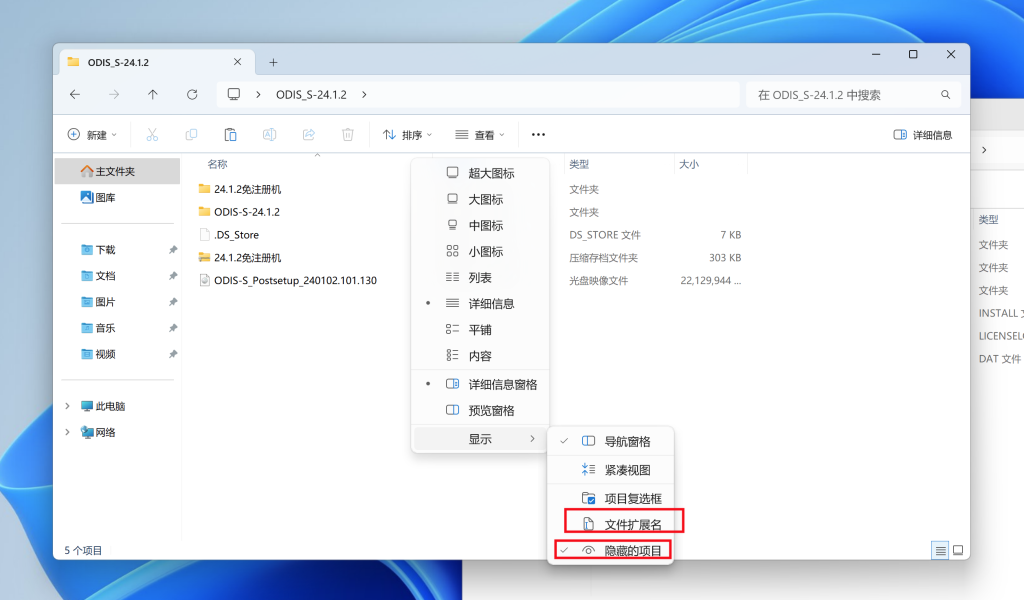The height and width of the screenshot is (600, 1024).
Task: Select List (列表) view
Action: pos(480,277)
